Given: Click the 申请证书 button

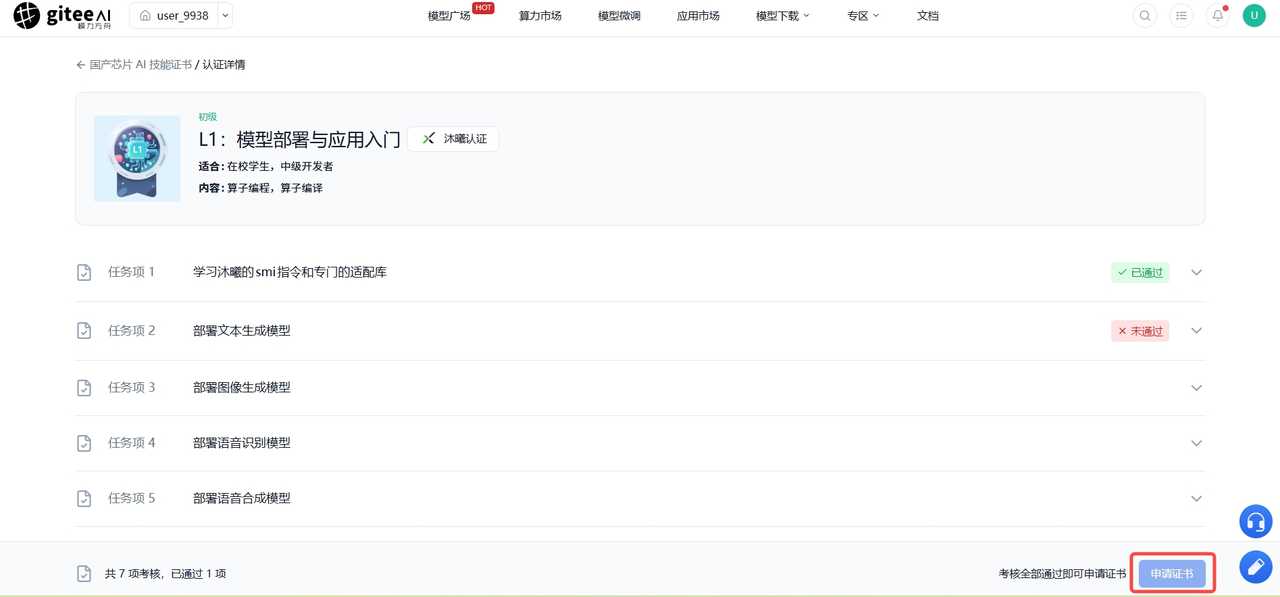Looking at the screenshot, I should coord(1172,574).
